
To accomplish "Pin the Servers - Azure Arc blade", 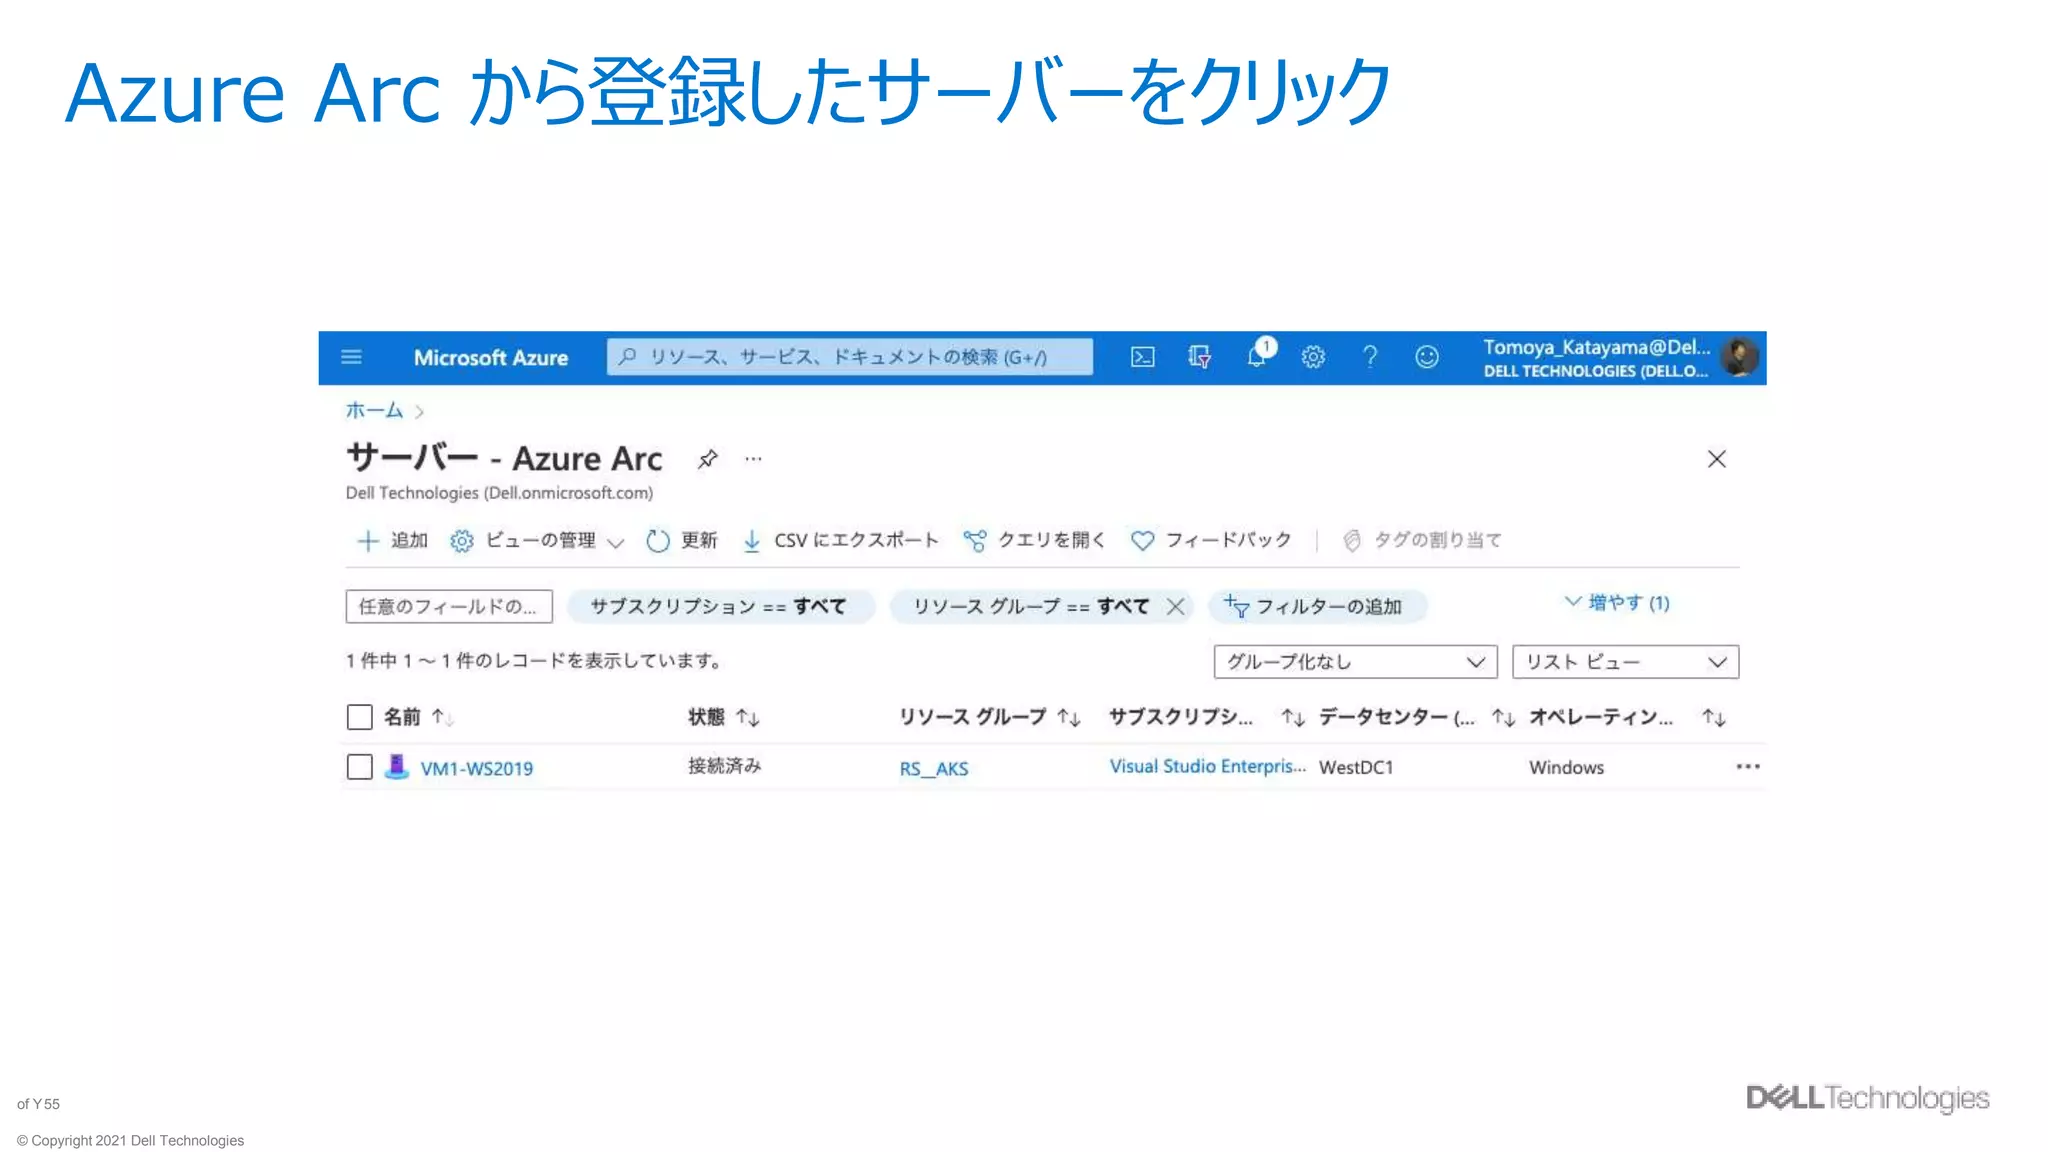I will point(708,459).
